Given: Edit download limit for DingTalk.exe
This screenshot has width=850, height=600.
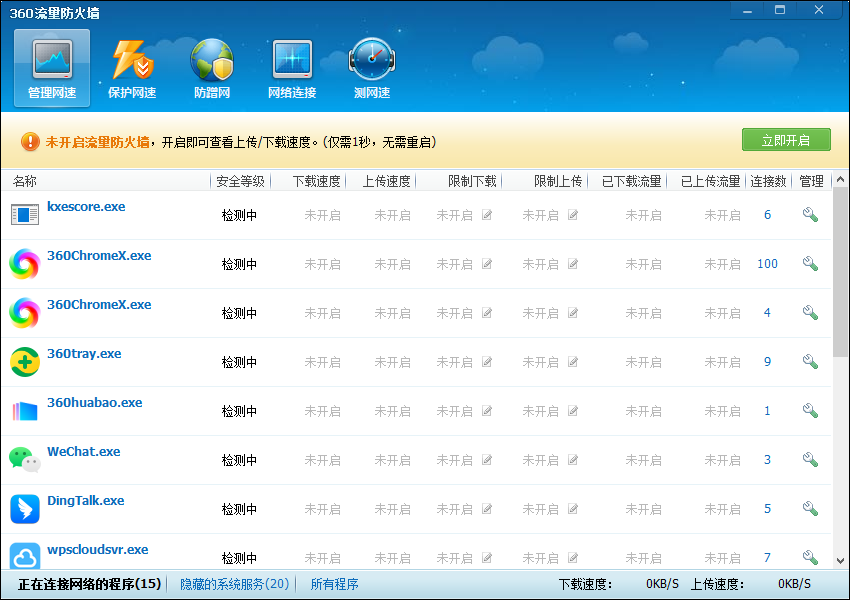Looking at the screenshot, I should click(x=487, y=509).
